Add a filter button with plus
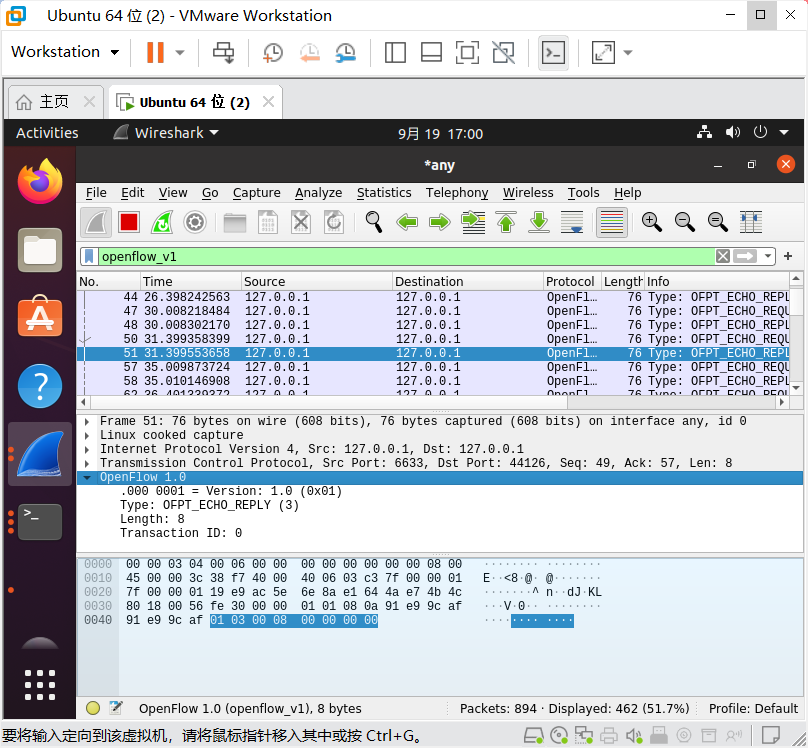 point(788,256)
